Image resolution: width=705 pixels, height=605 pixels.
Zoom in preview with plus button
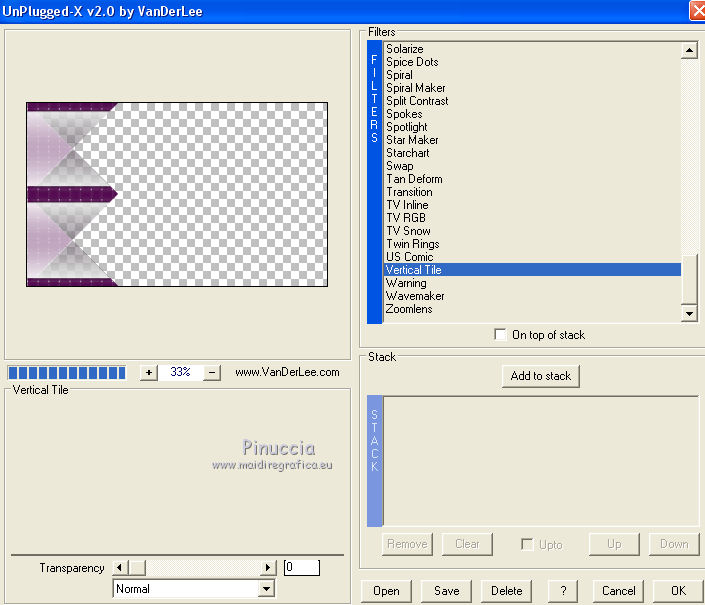(149, 372)
